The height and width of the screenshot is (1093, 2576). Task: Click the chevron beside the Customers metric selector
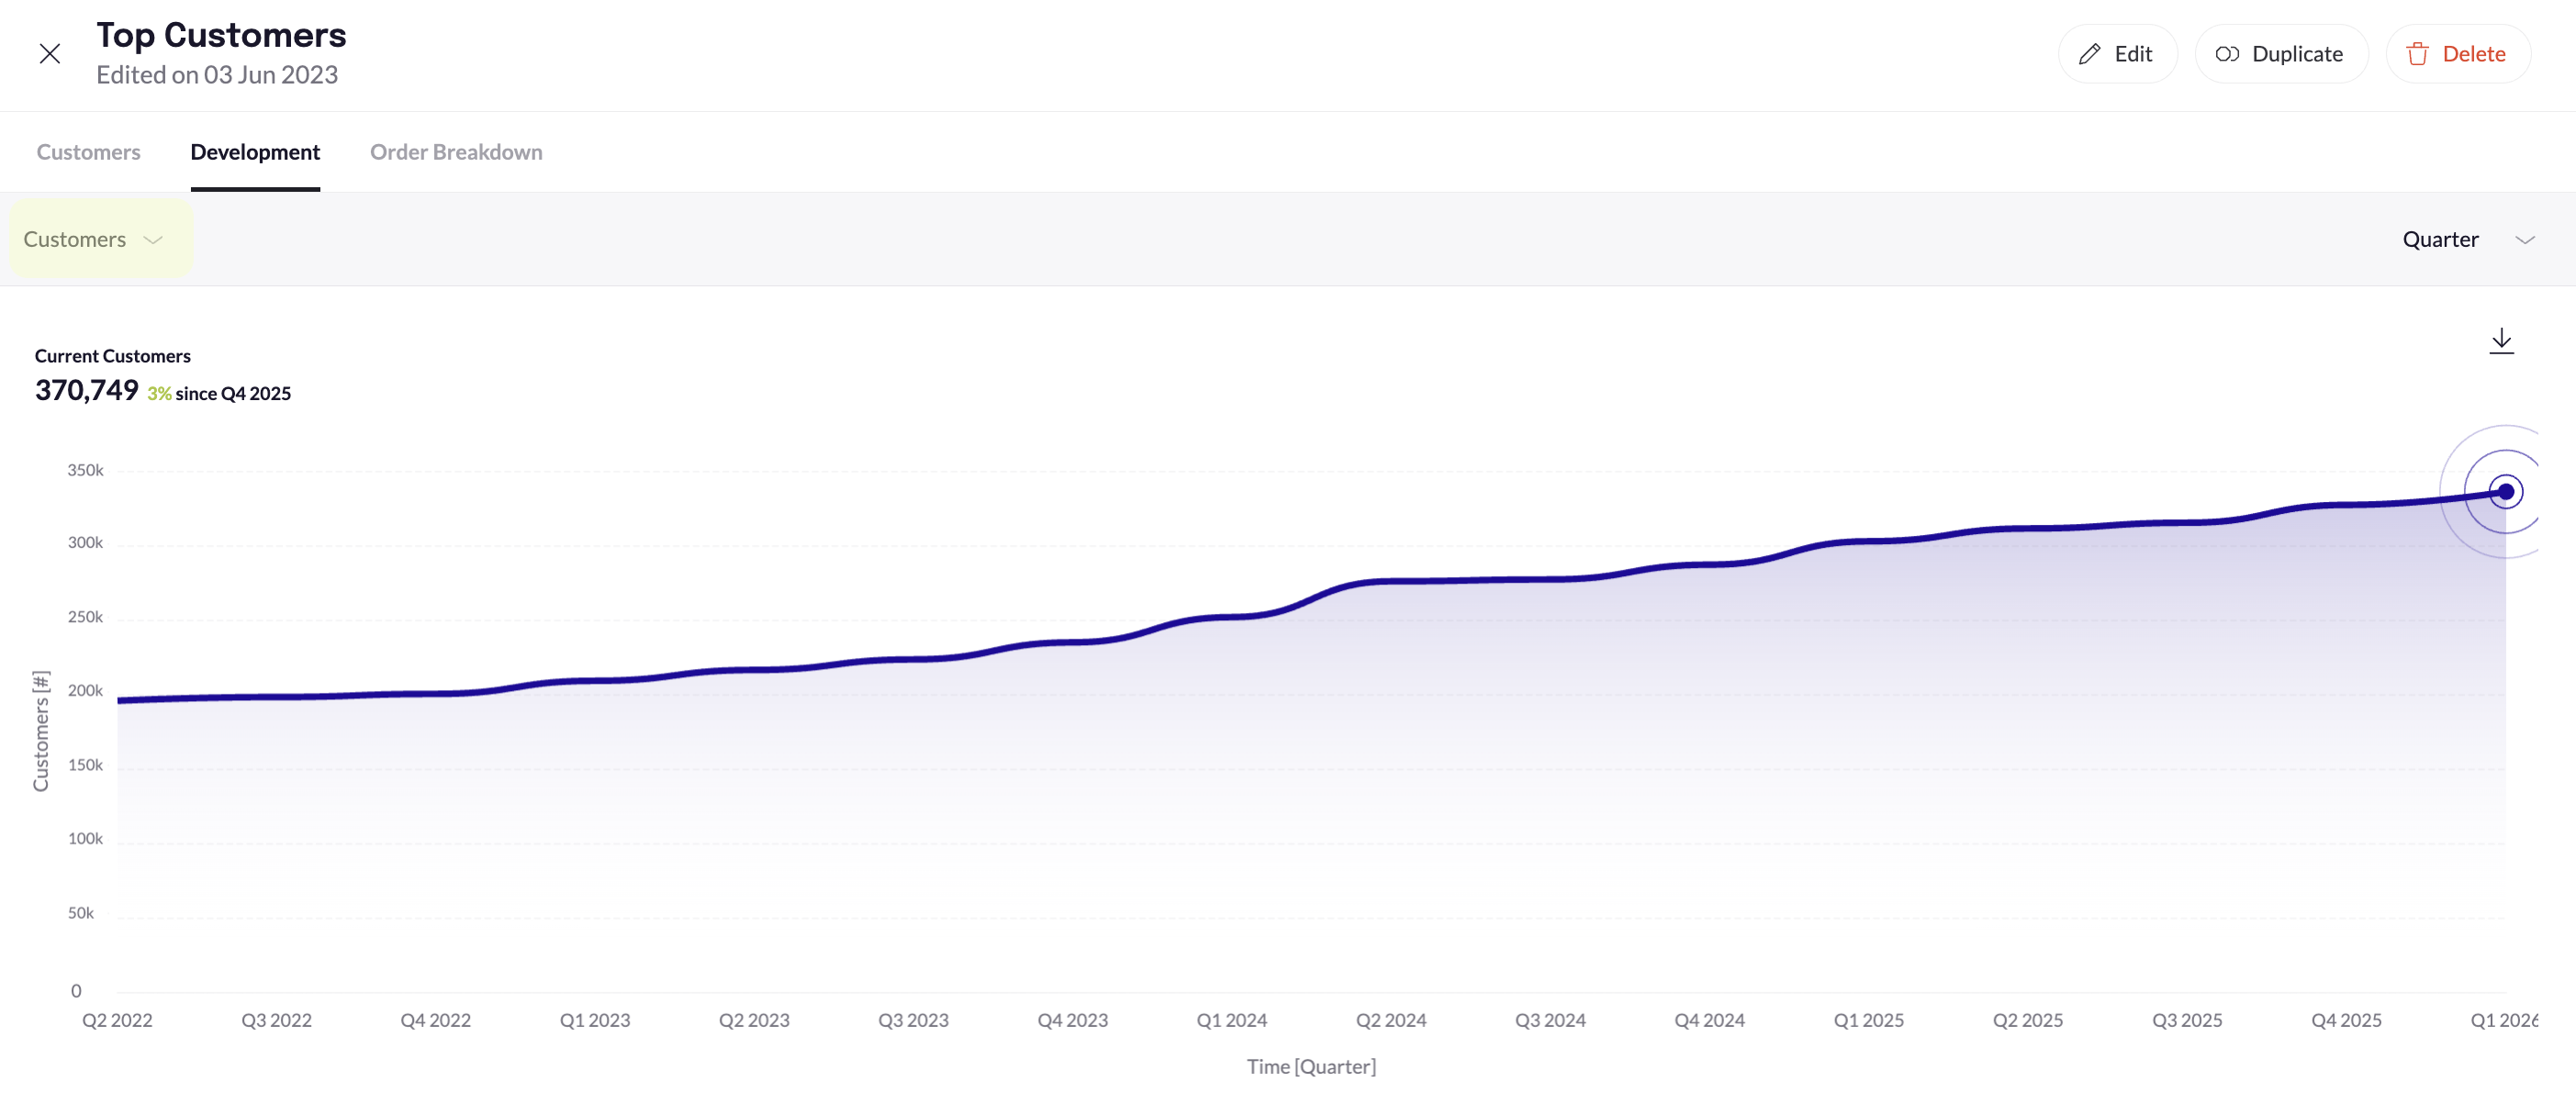(154, 240)
